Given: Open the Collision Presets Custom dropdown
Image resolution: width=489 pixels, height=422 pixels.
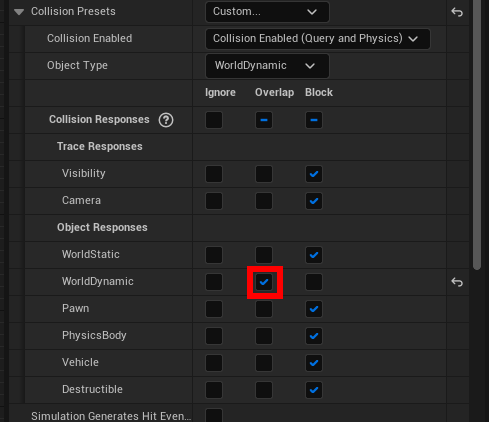Looking at the screenshot, I should [267, 12].
